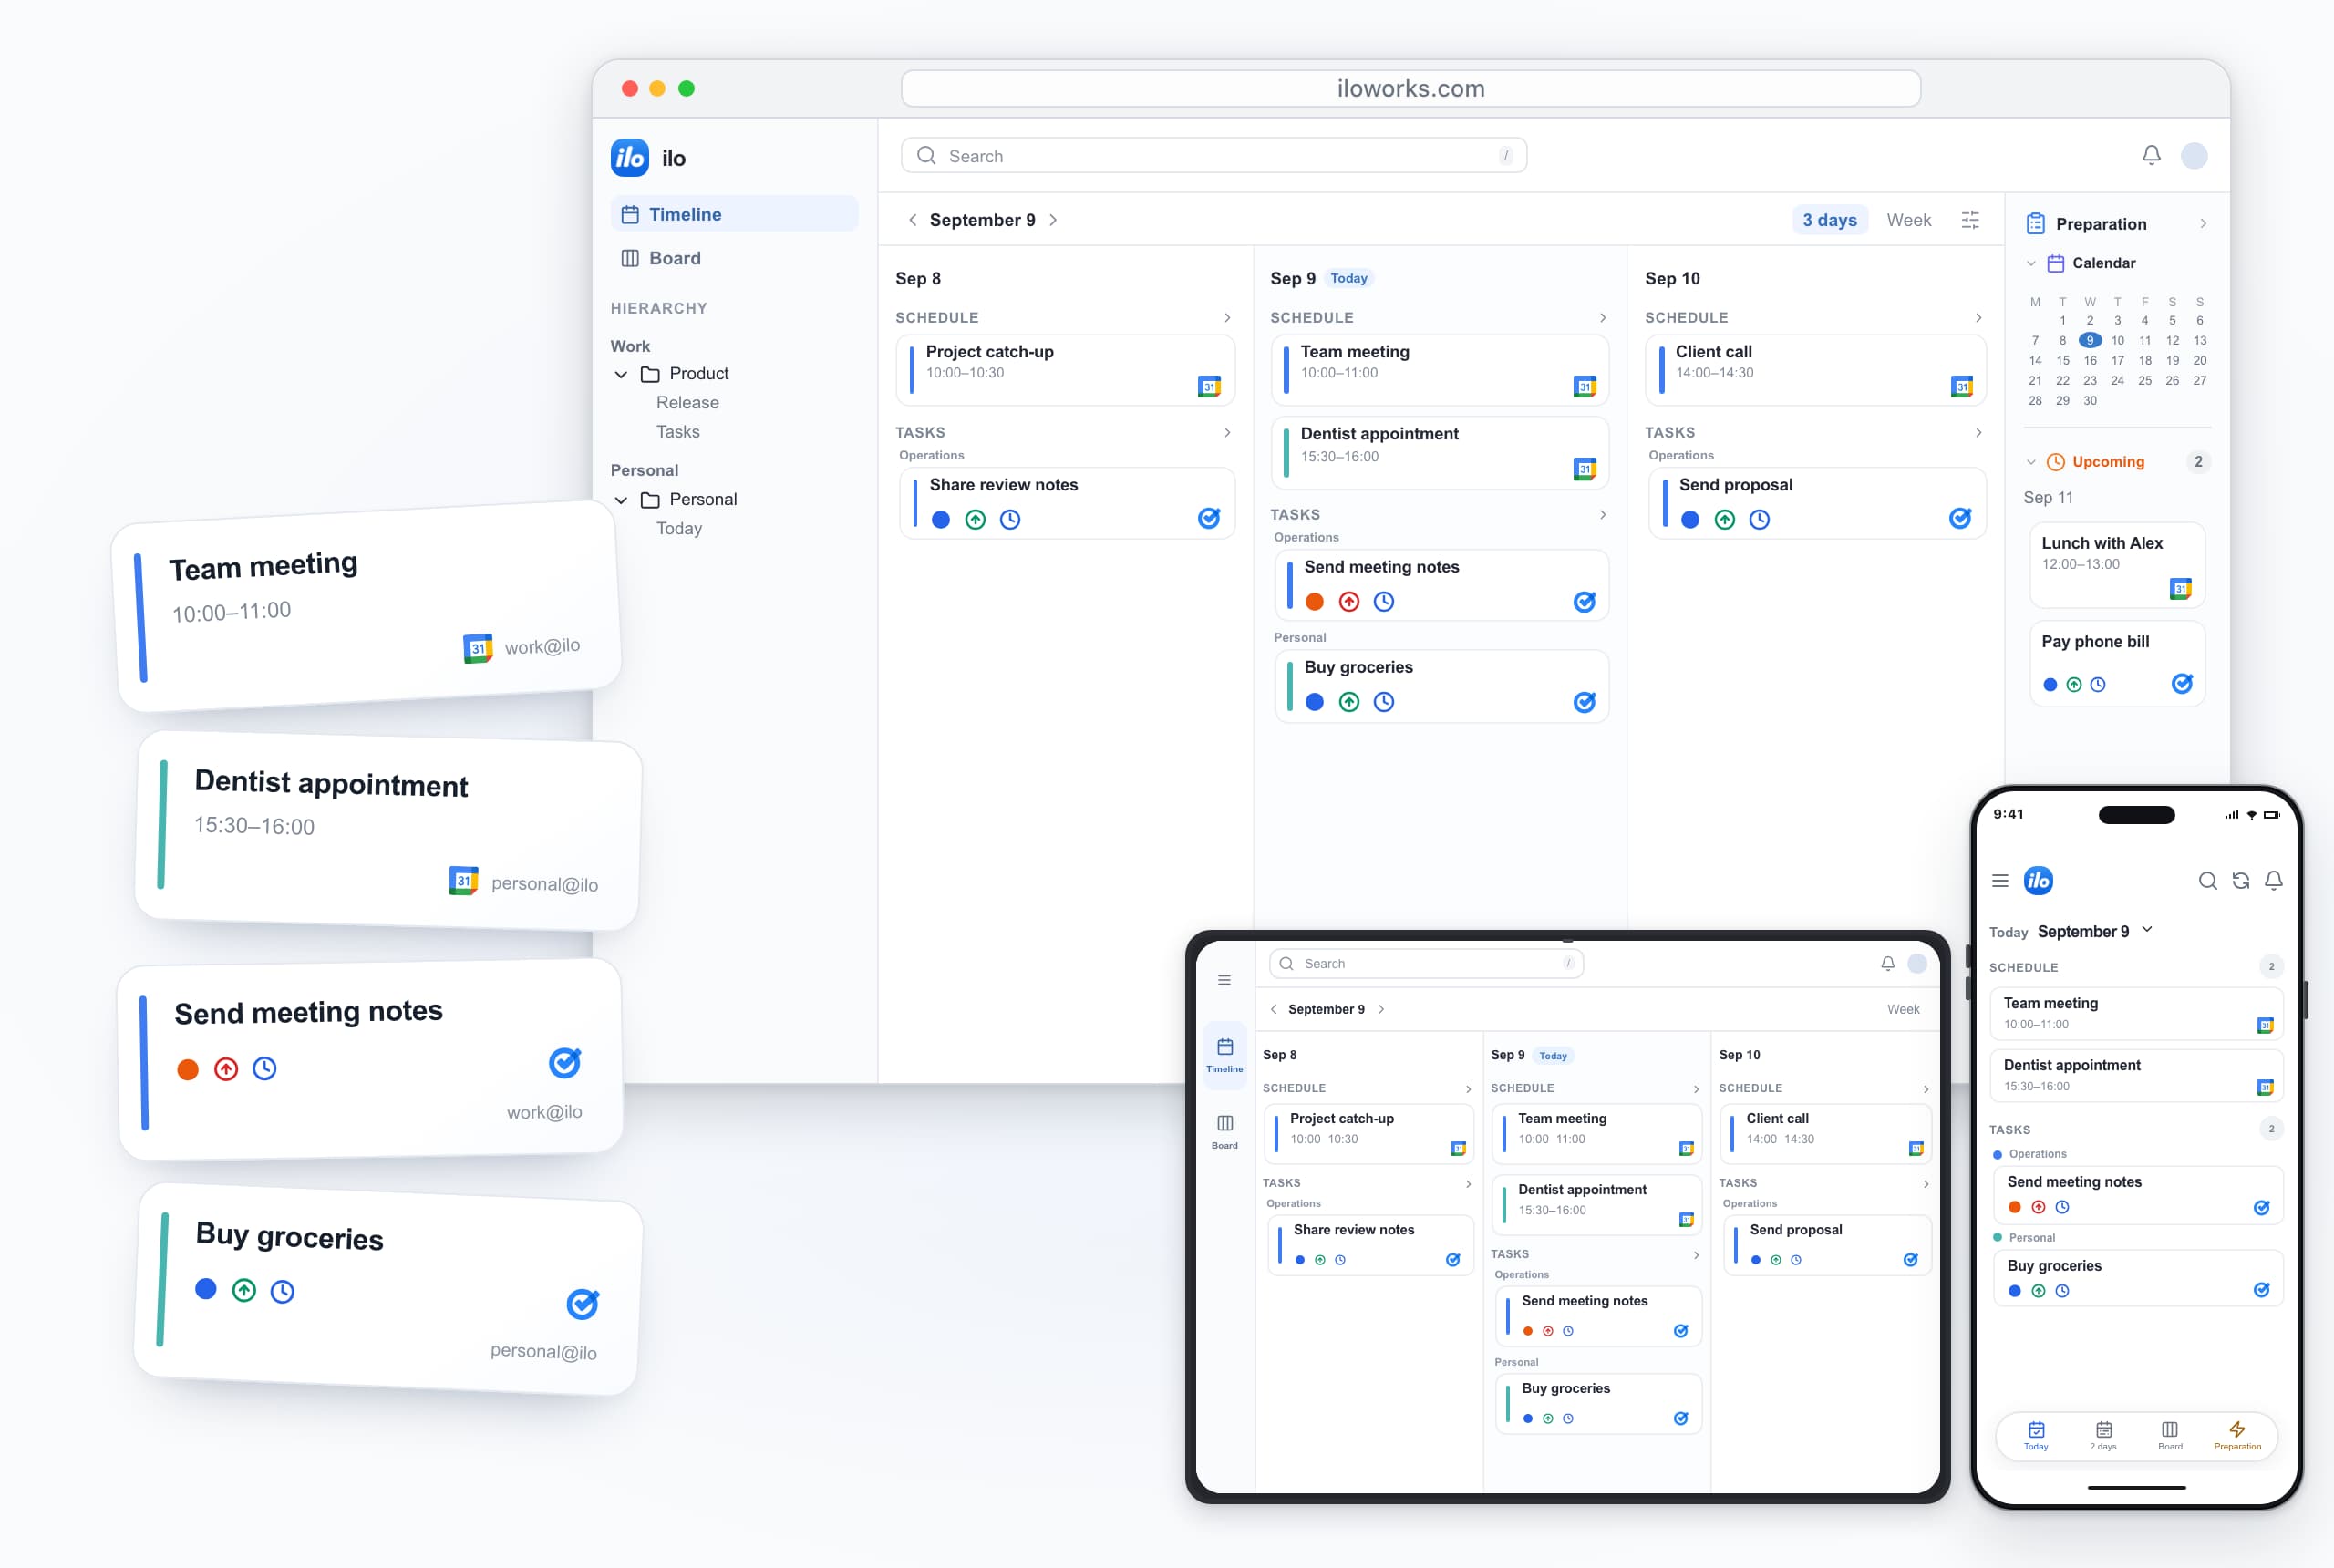Complete Send meeting notes on the phone
This screenshot has height=1568, width=2334.
point(2261,1208)
